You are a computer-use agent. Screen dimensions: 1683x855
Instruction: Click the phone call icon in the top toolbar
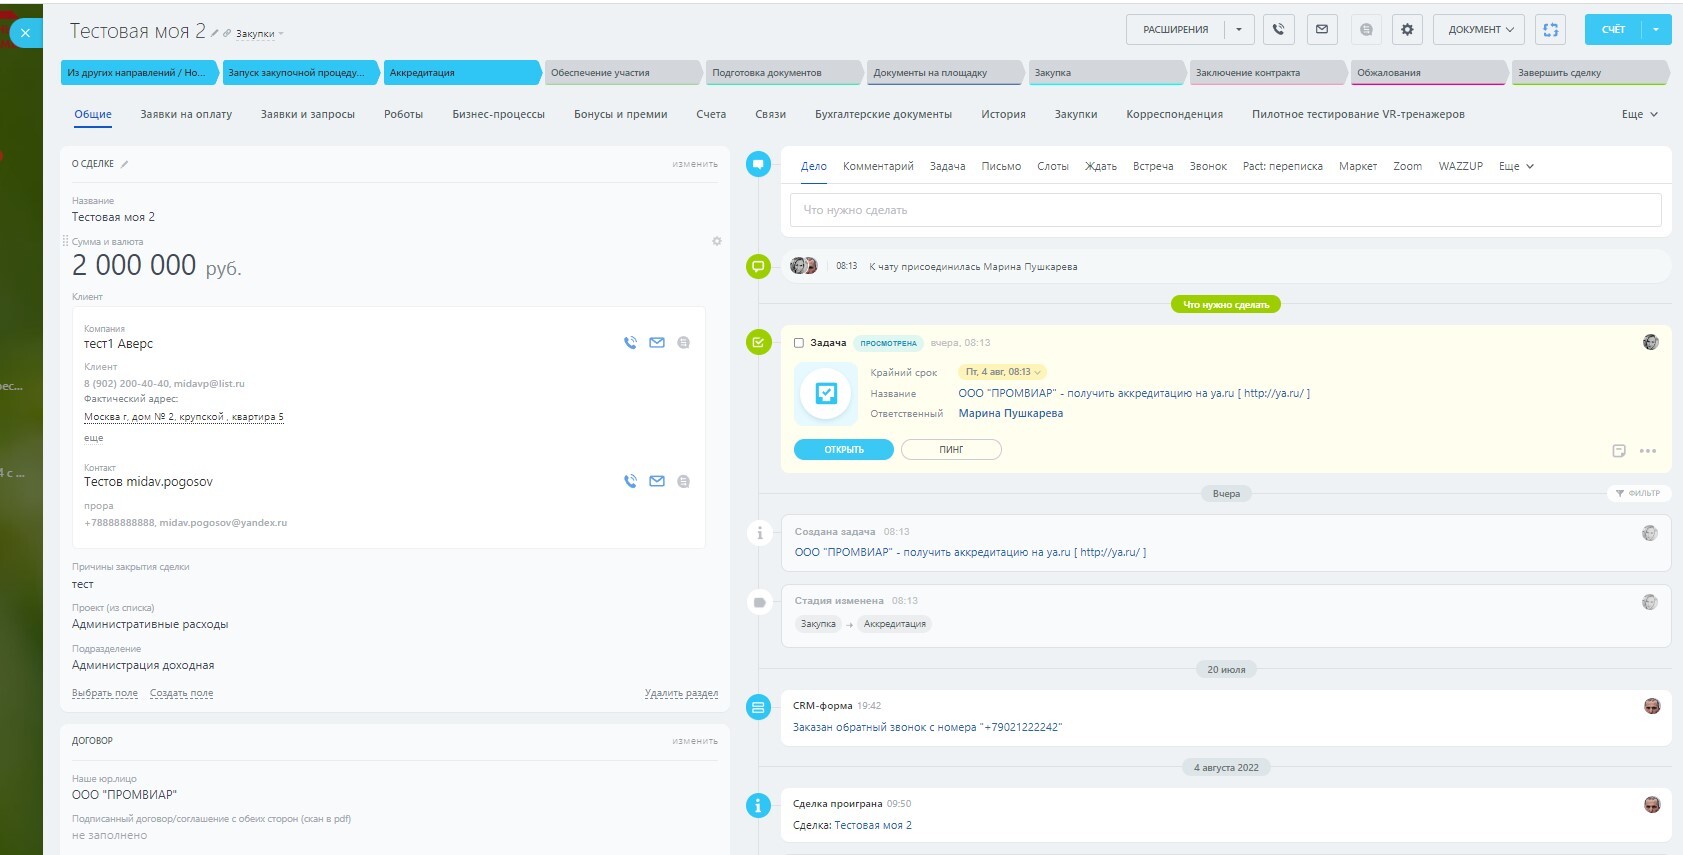pyautogui.click(x=1278, y=30)
